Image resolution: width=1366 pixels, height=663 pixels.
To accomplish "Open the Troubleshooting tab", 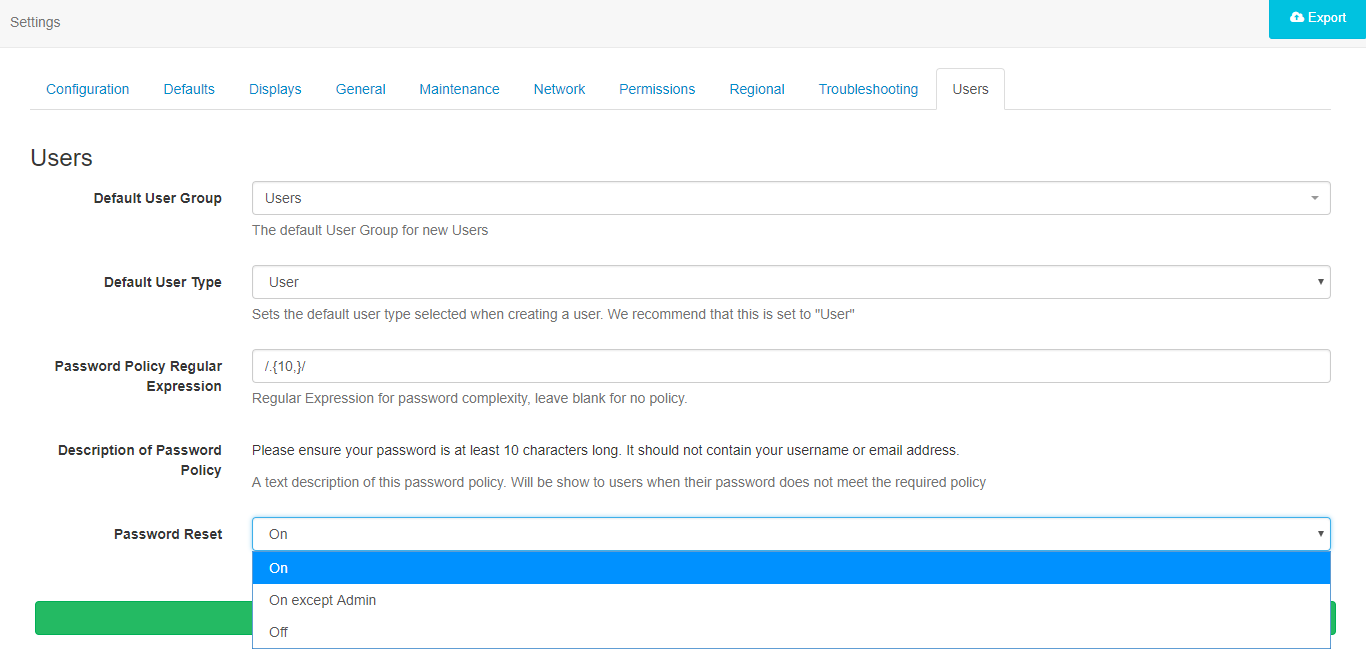I will (868, 89).
